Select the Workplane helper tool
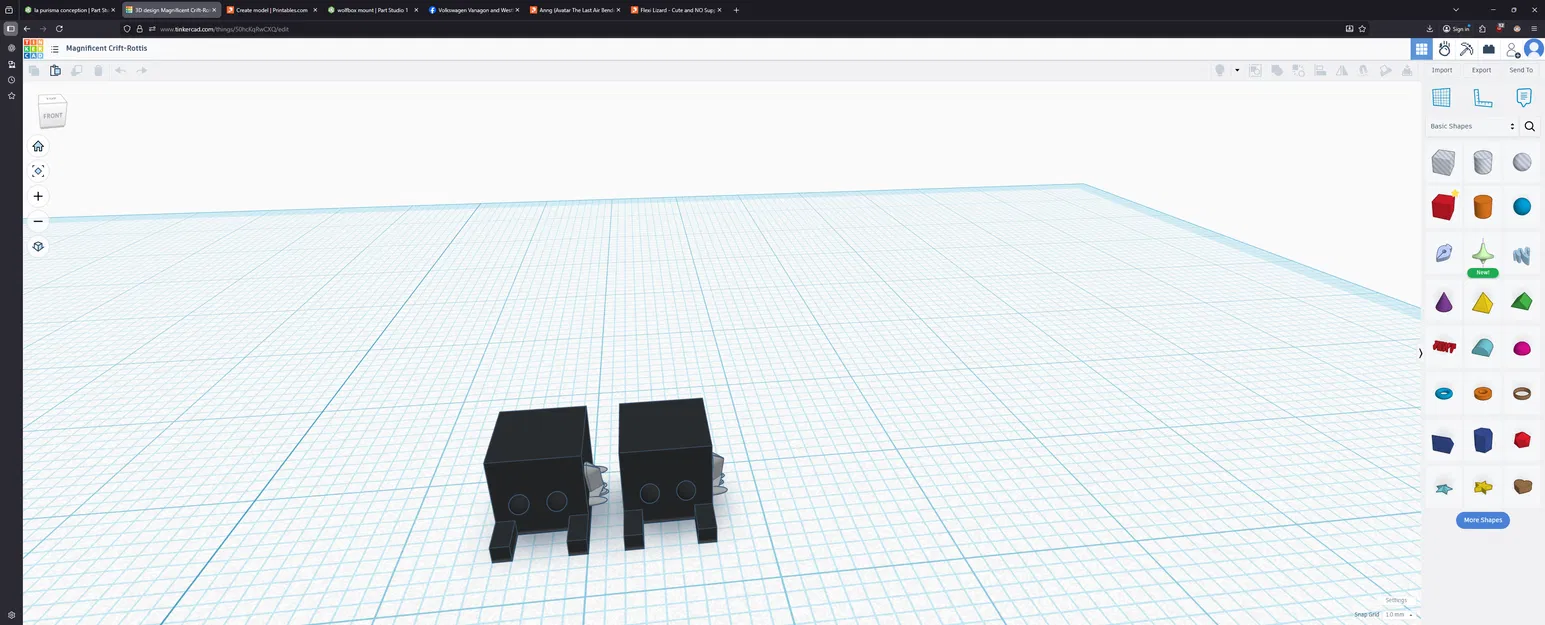Image resolution: width=1545 pixels, height=625 pixels. pos(1441,97)
